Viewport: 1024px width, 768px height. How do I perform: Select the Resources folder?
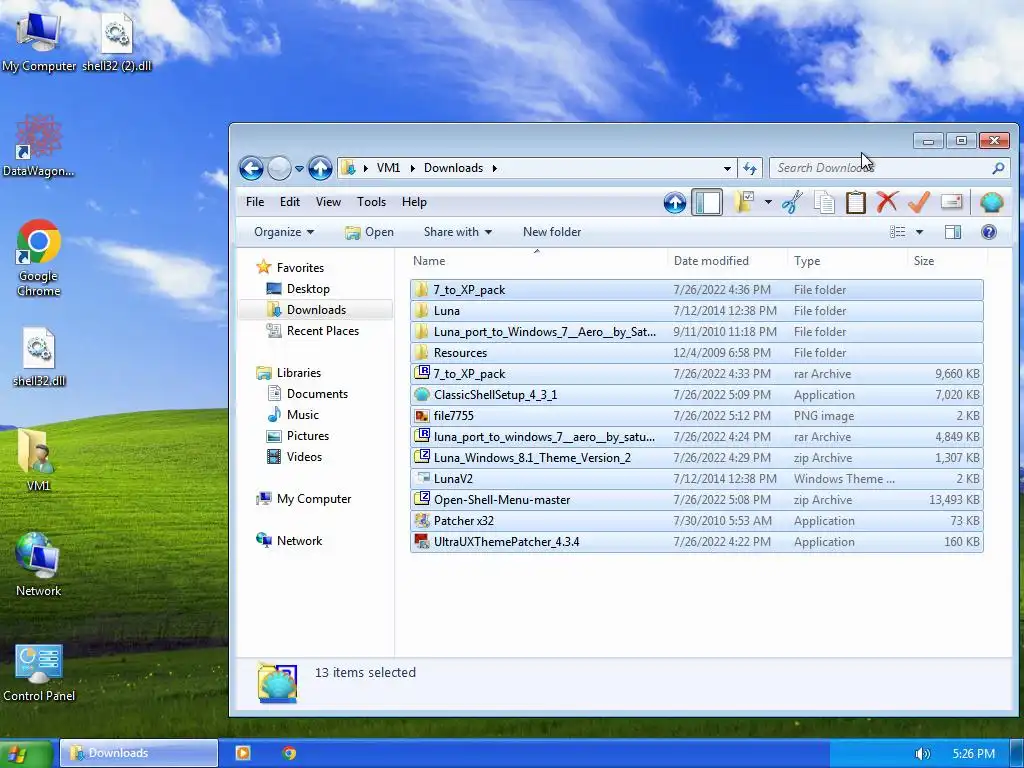tap(697, 353)
